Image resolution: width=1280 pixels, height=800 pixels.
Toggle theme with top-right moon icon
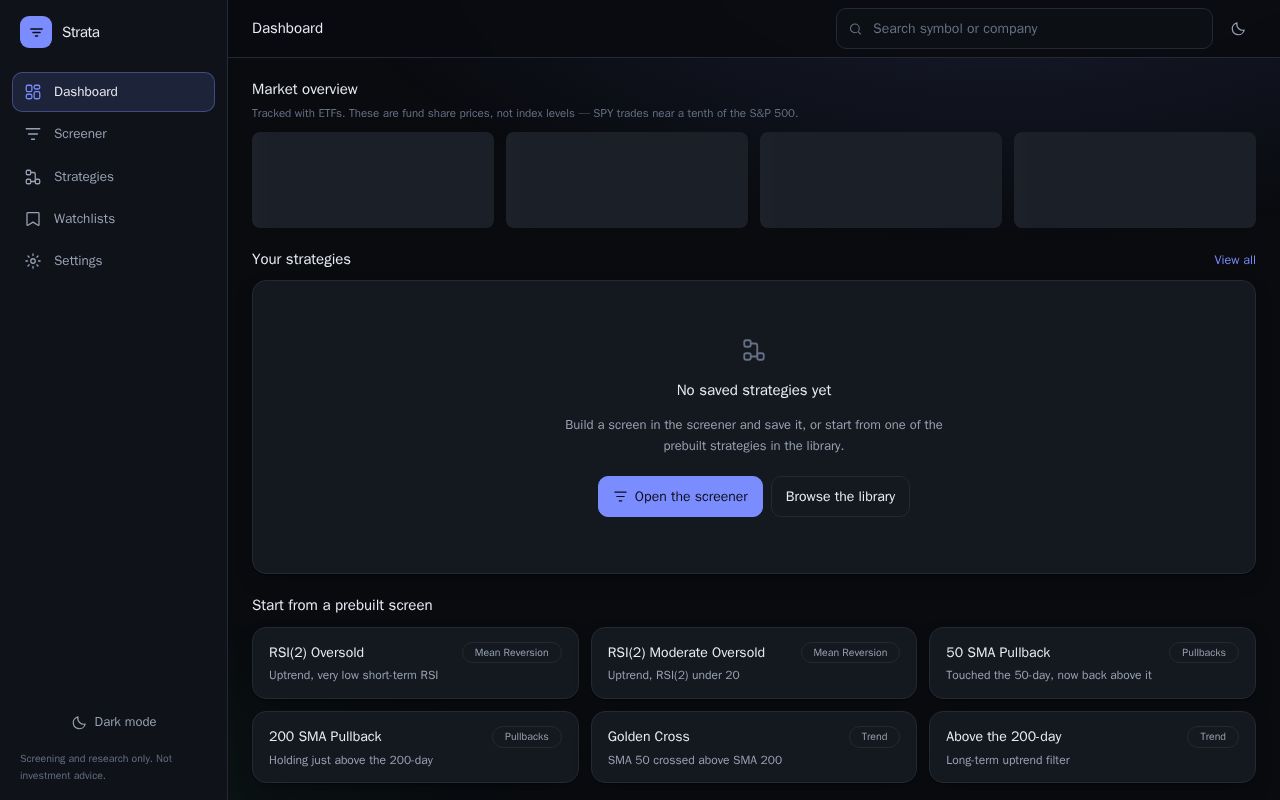click(x=1238, y=29)
